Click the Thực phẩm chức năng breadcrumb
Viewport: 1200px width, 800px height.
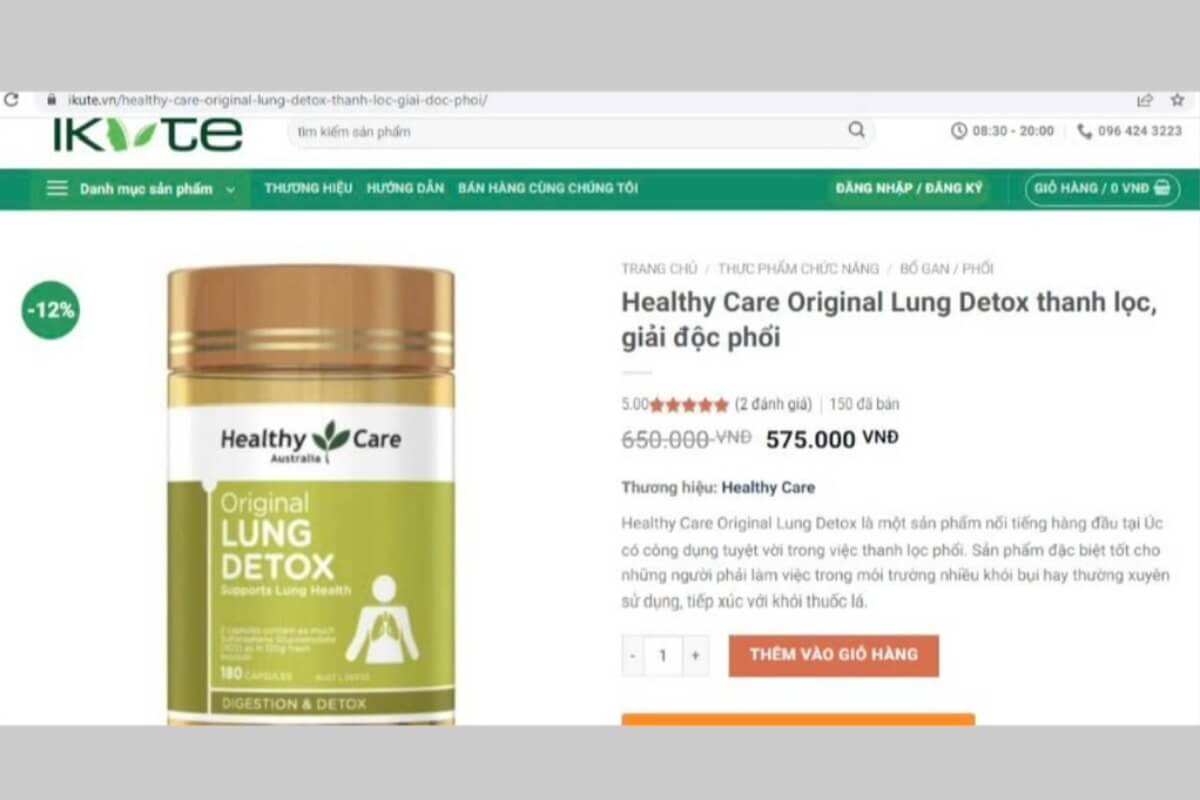coord(798,268)
